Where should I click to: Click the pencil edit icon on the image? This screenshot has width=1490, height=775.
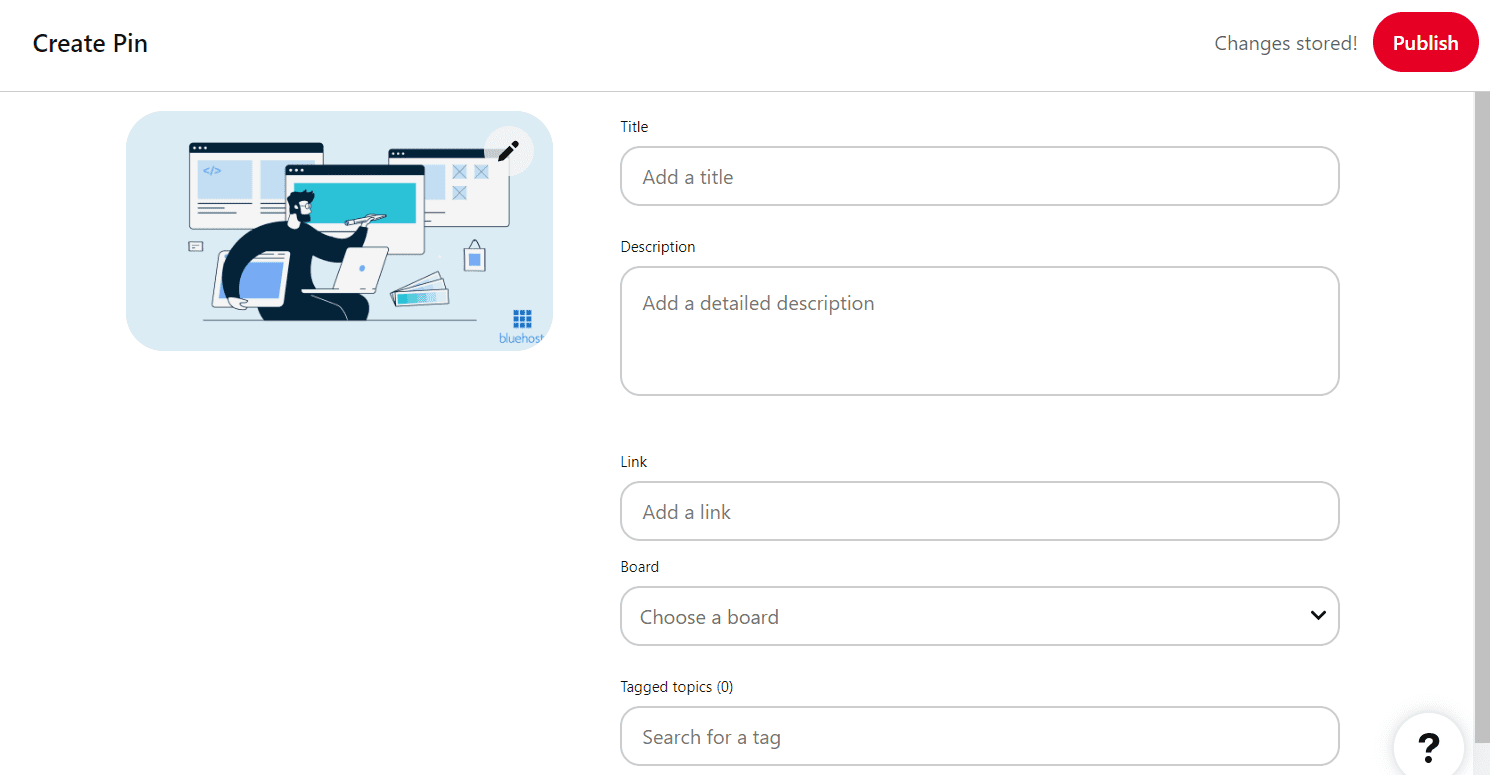[508, 151]
